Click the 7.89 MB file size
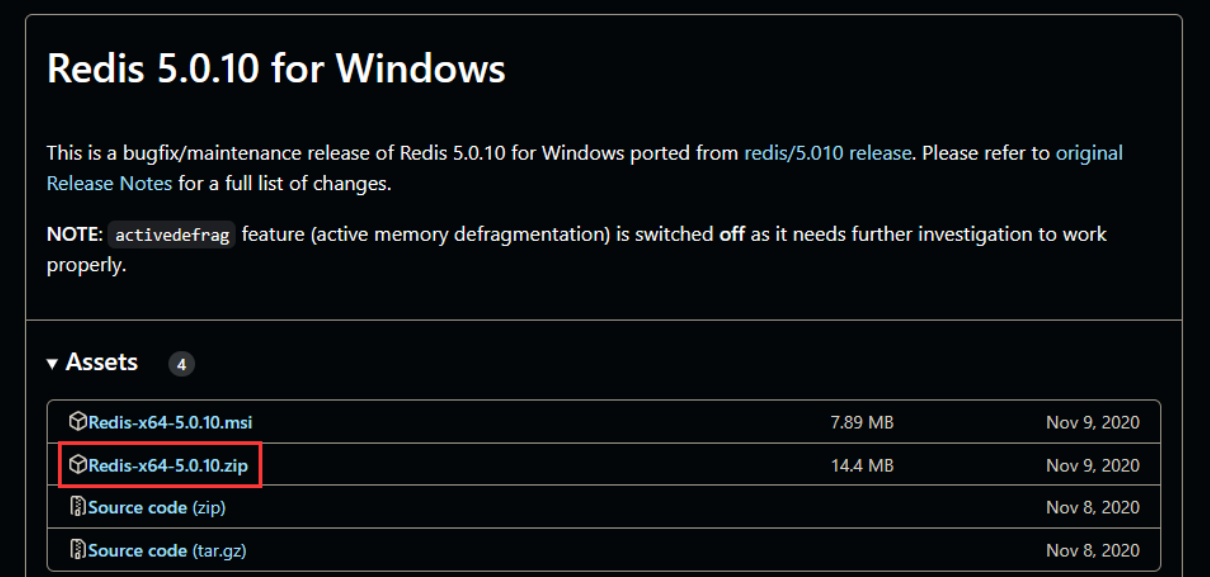Image resolution: width=1210 pixels, height=577 pixels. coord(862,422)
